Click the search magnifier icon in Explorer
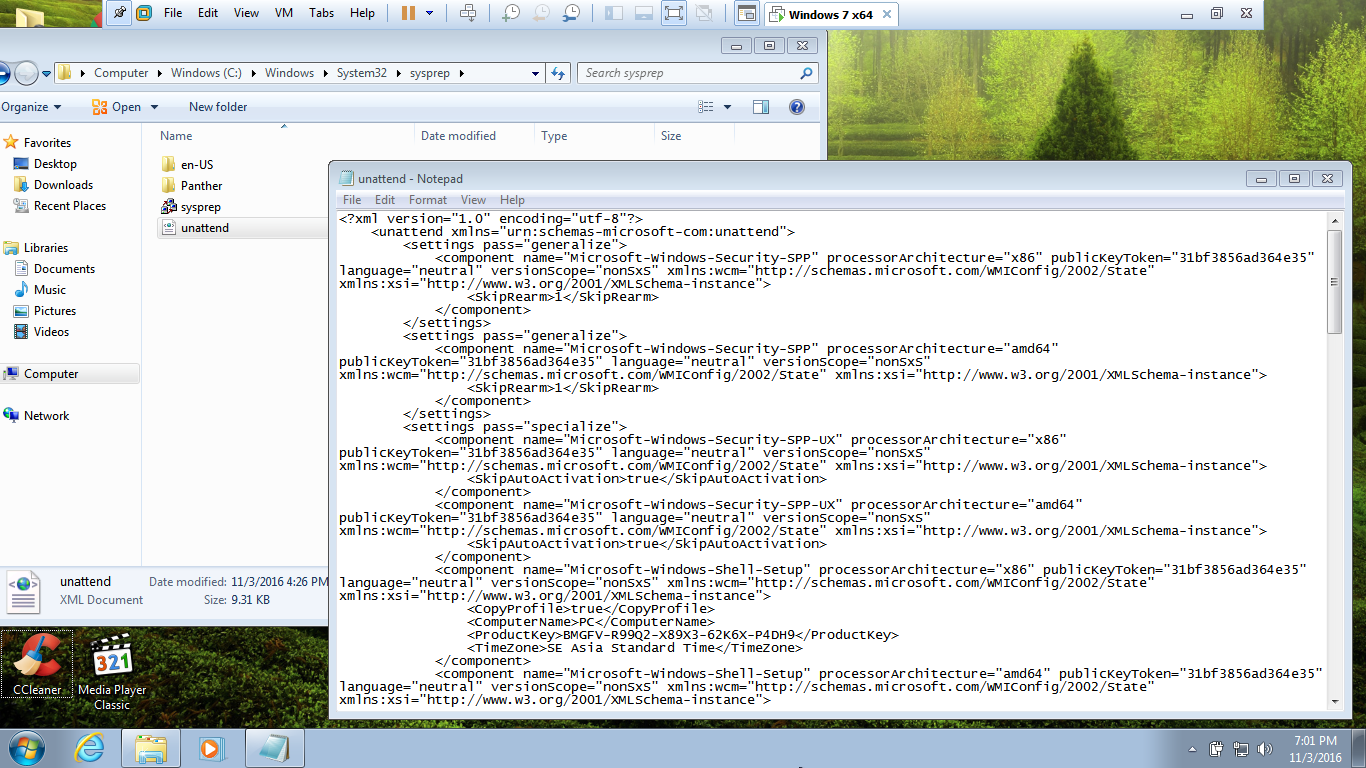 (x=806, y=73)
